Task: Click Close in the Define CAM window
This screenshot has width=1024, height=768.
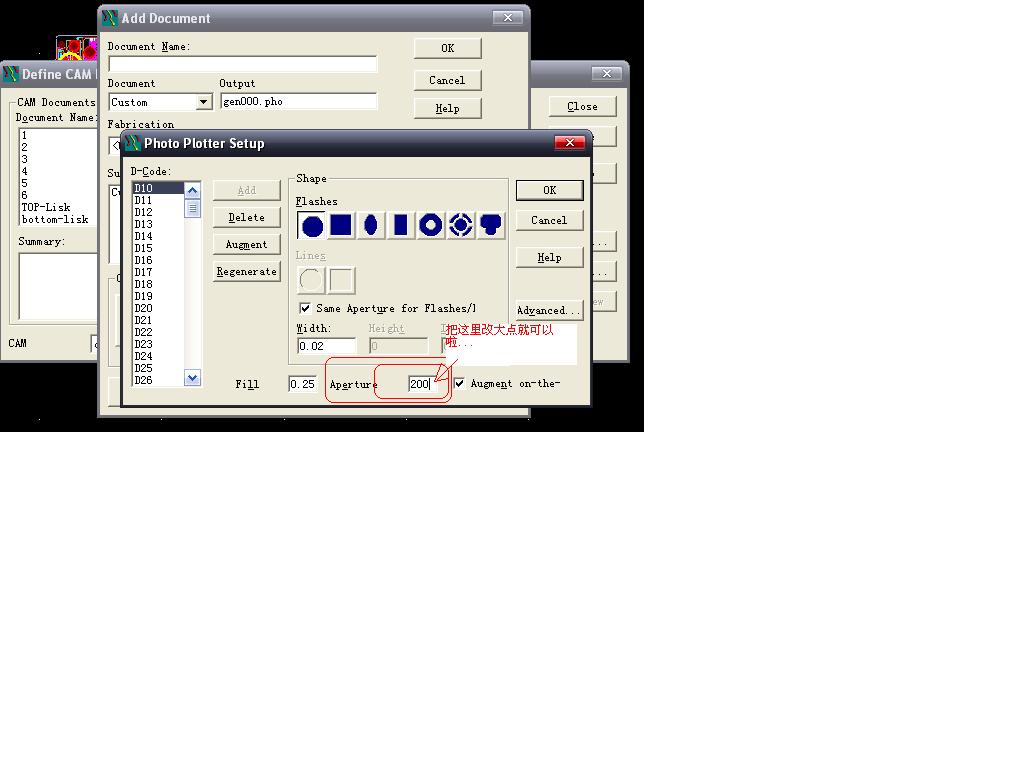Action: click(583, 106)
